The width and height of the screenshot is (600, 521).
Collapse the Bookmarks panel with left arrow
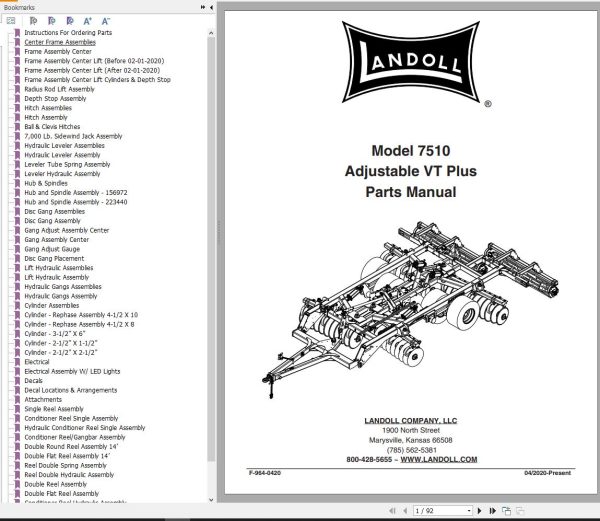coord(211,7)
